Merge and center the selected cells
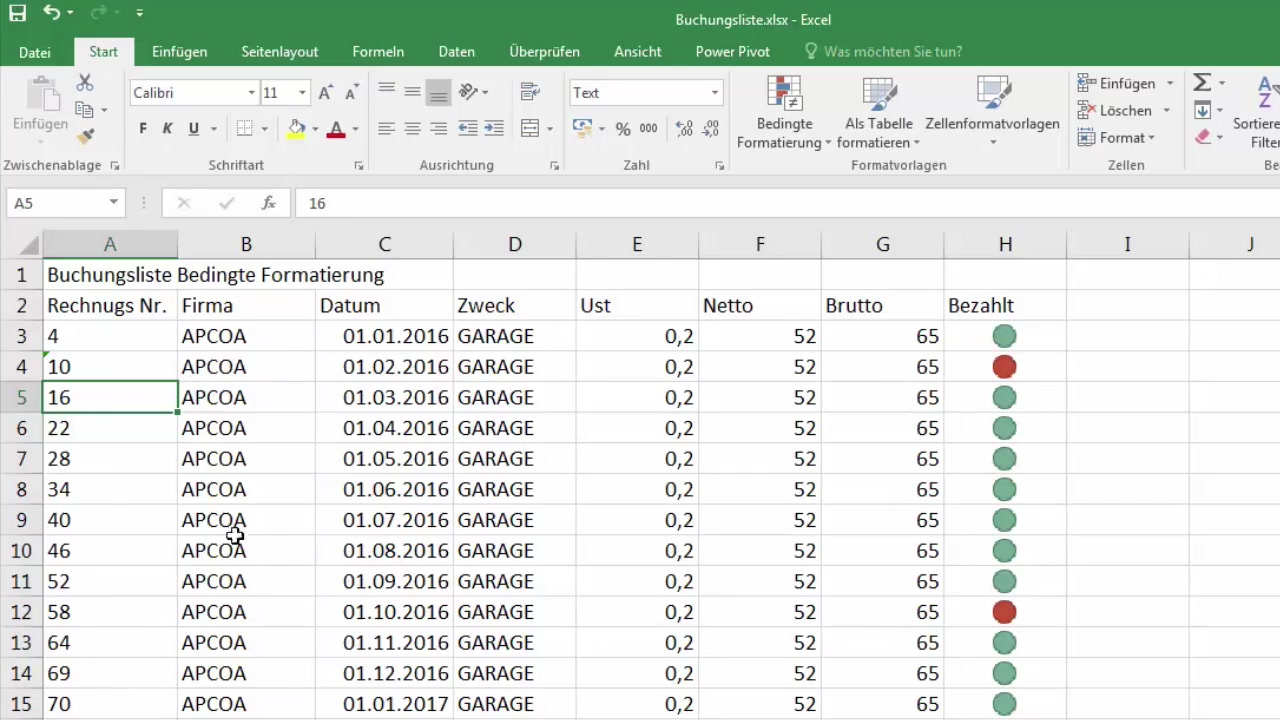The image size is (1280, 720). pos(530,128)
